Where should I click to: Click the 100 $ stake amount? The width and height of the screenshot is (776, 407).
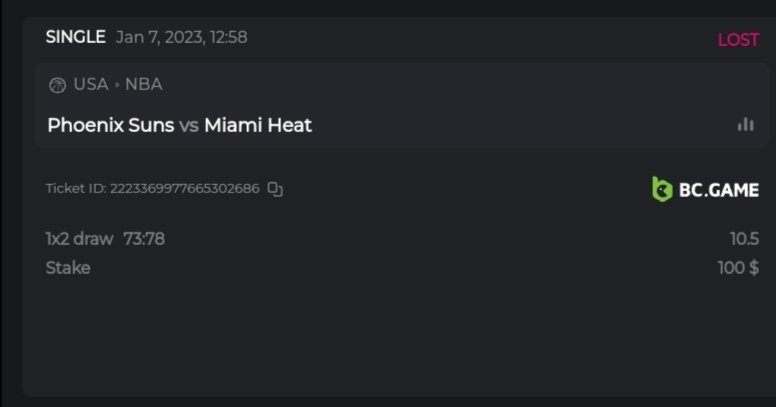(x=738, y=268)
